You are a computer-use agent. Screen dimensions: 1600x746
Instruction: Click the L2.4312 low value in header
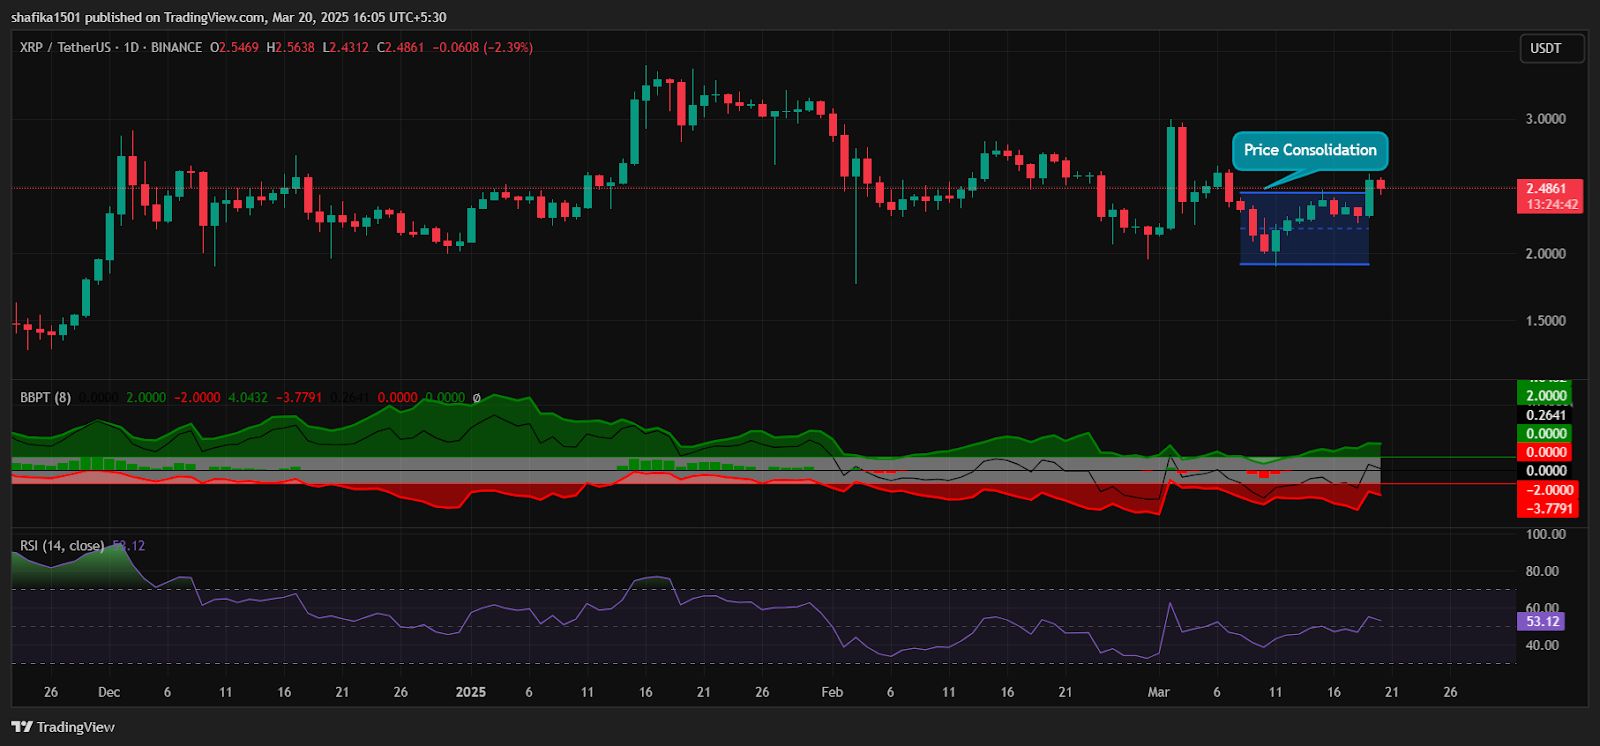345,47
